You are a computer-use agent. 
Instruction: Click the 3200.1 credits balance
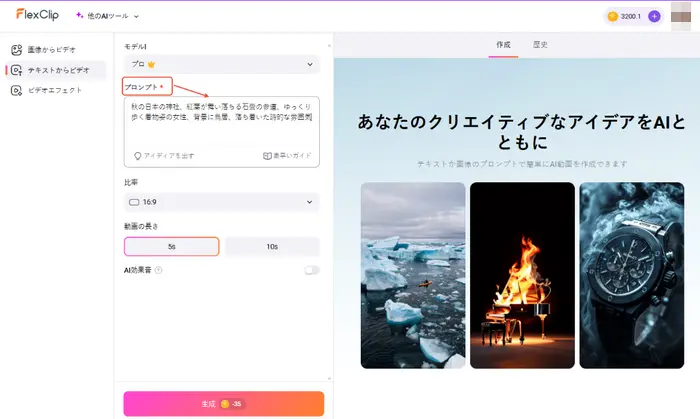(x=630, y=17)
